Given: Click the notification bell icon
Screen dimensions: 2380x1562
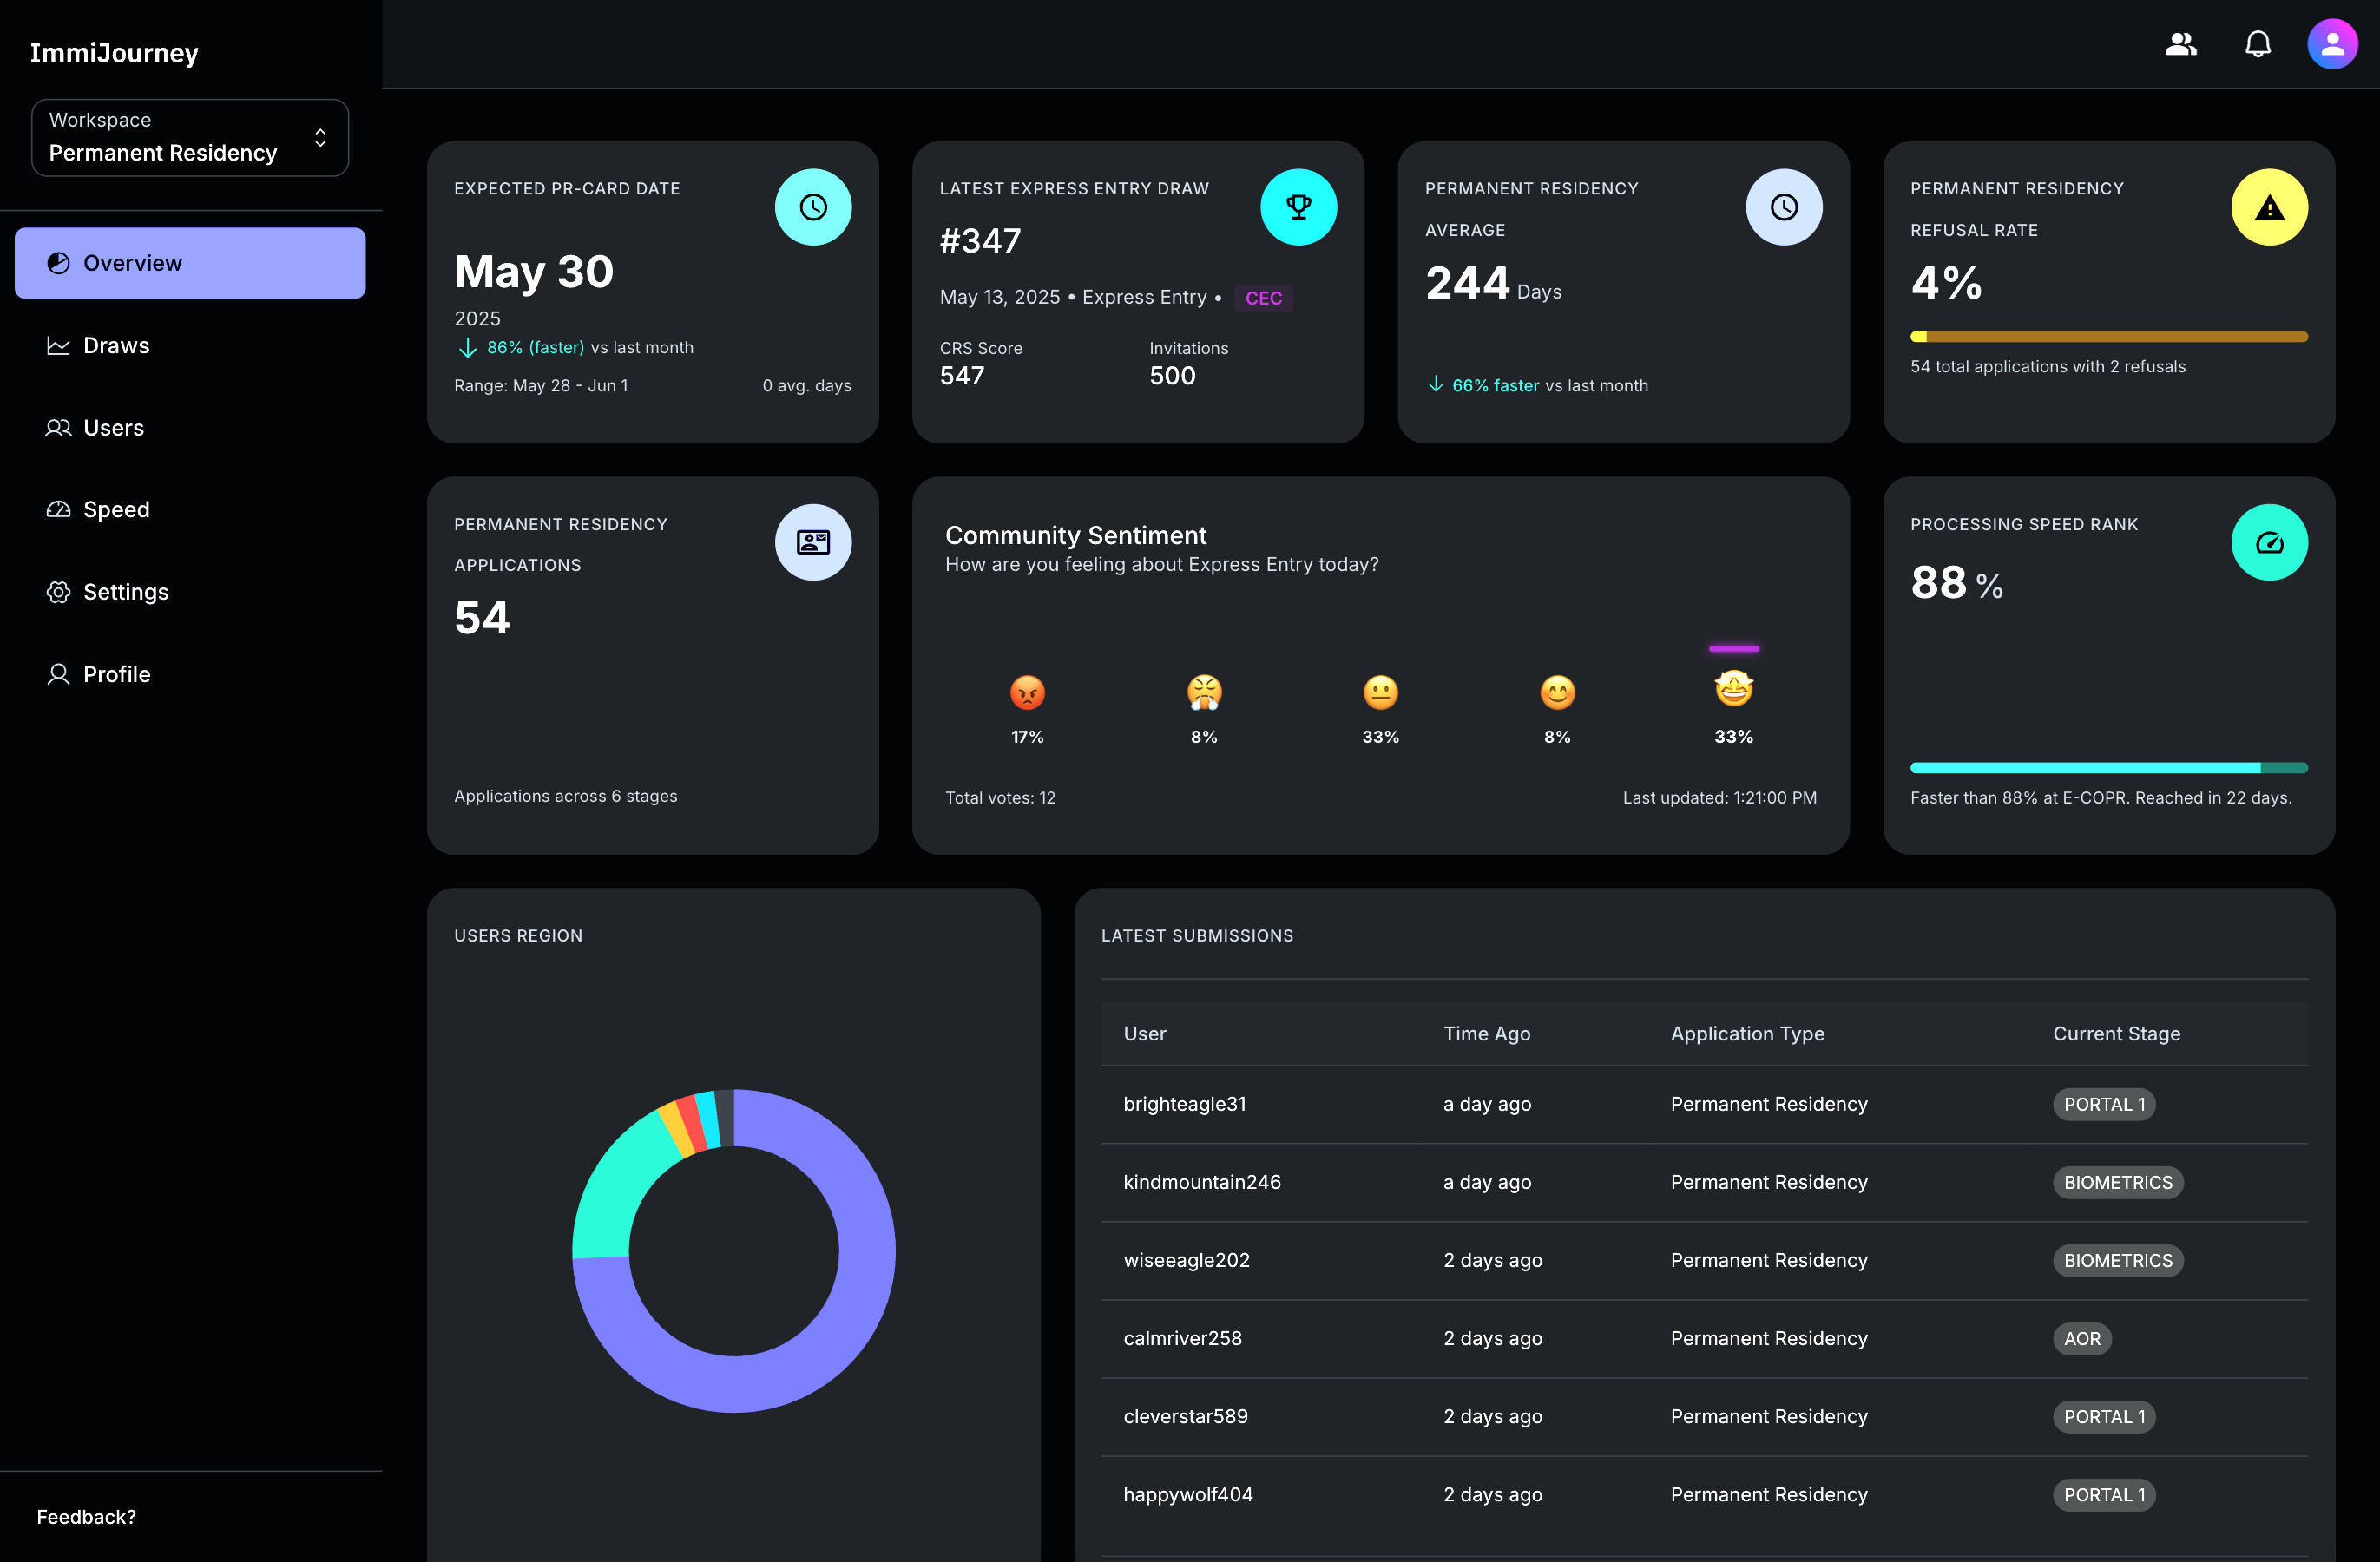Looking at the screenshot, I should pyautogui.click(x=2258, y=44).
